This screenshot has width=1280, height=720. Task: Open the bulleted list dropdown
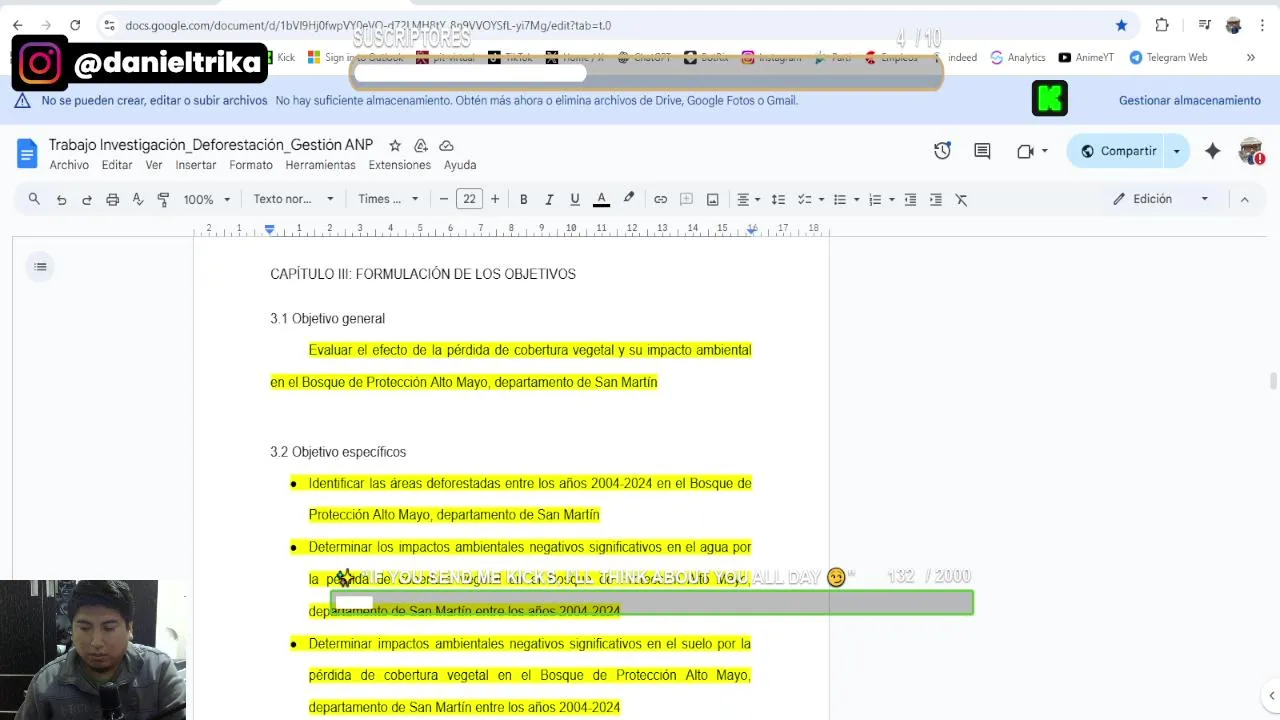pos(846,199)
